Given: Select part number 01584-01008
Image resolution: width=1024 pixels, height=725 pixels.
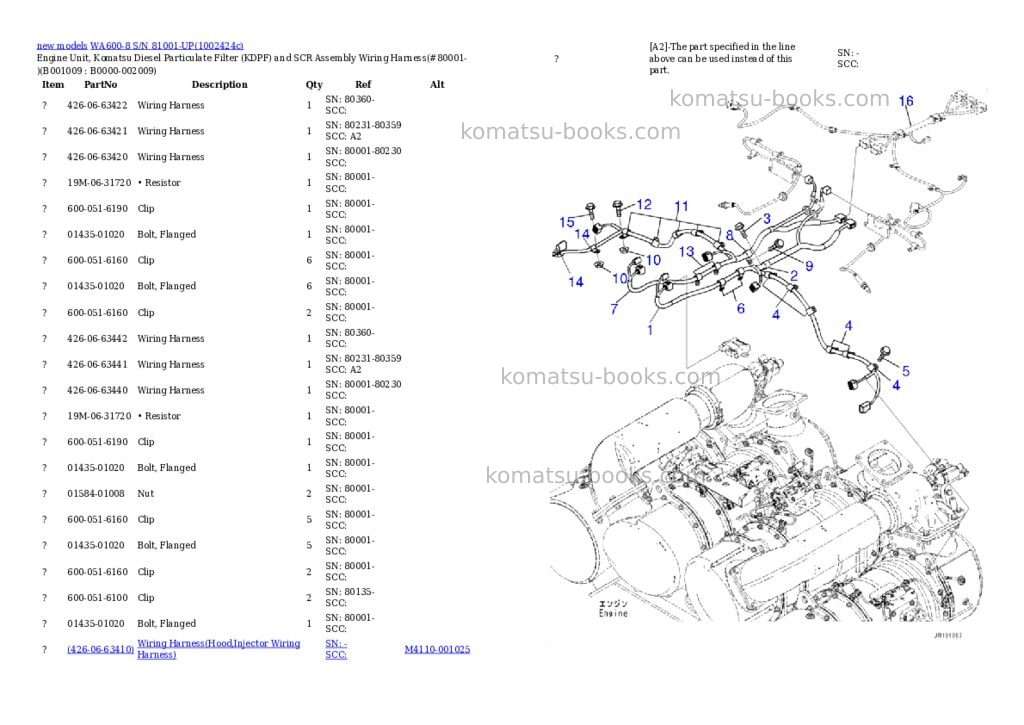Looking at the screenshot, I should tap(95, 494).
